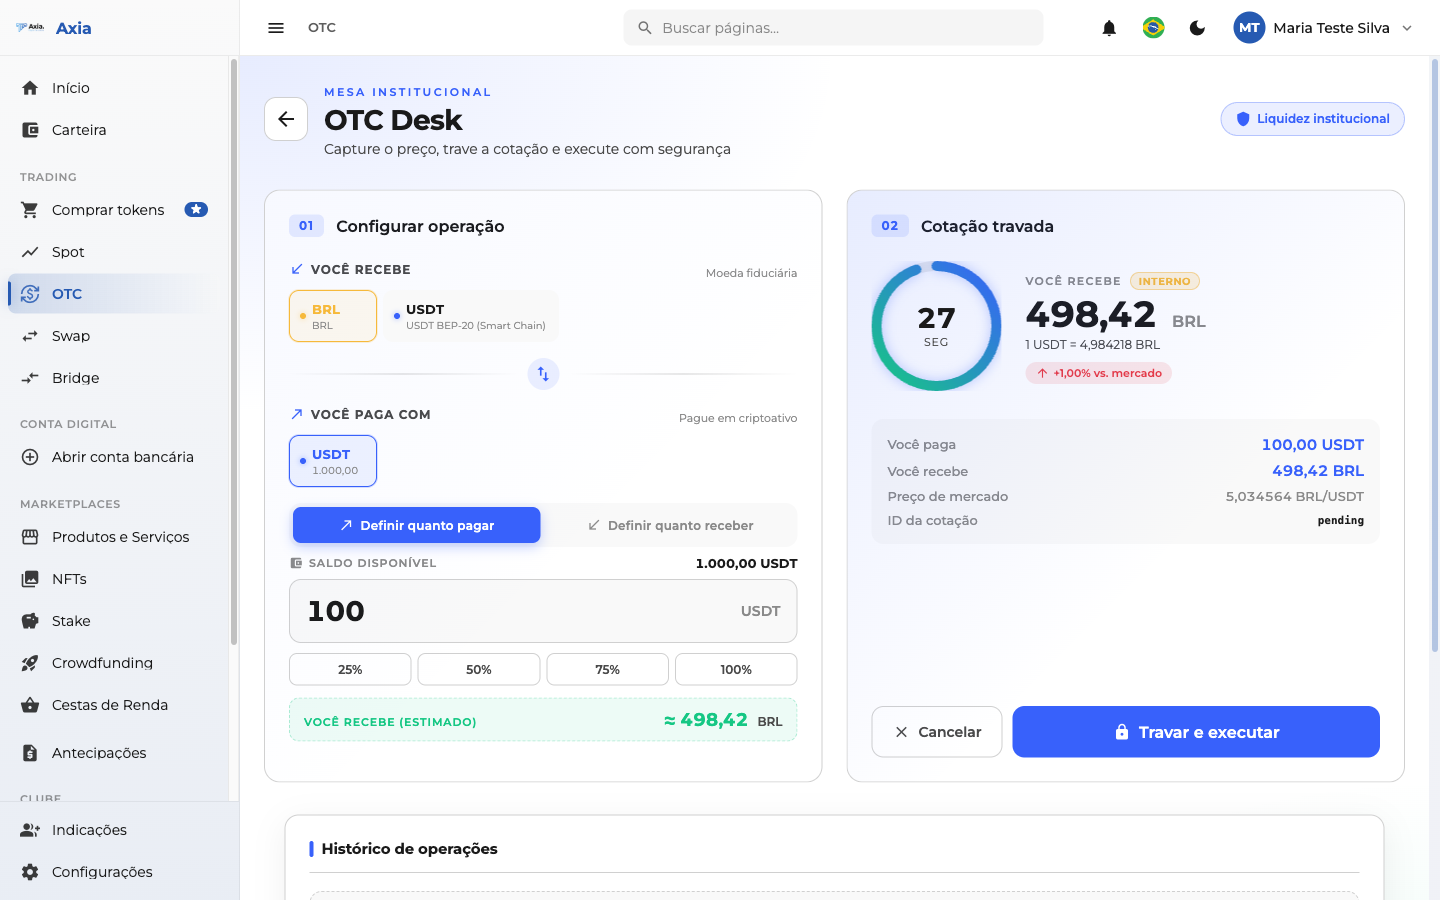Select BRL as receive currency
1440x900 pixels.
[333, 316]
